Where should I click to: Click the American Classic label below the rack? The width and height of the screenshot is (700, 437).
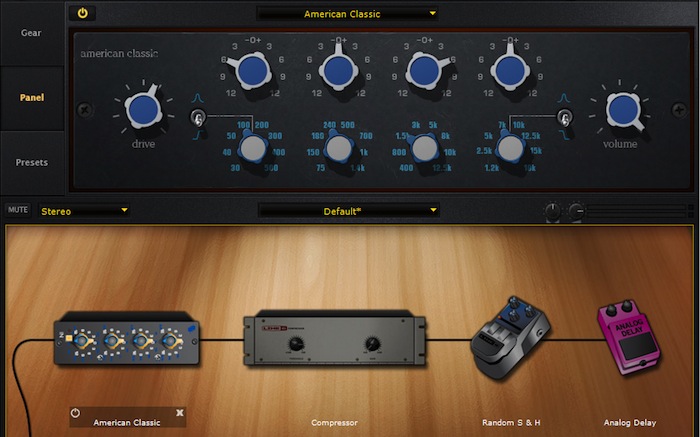coord(127,422)
